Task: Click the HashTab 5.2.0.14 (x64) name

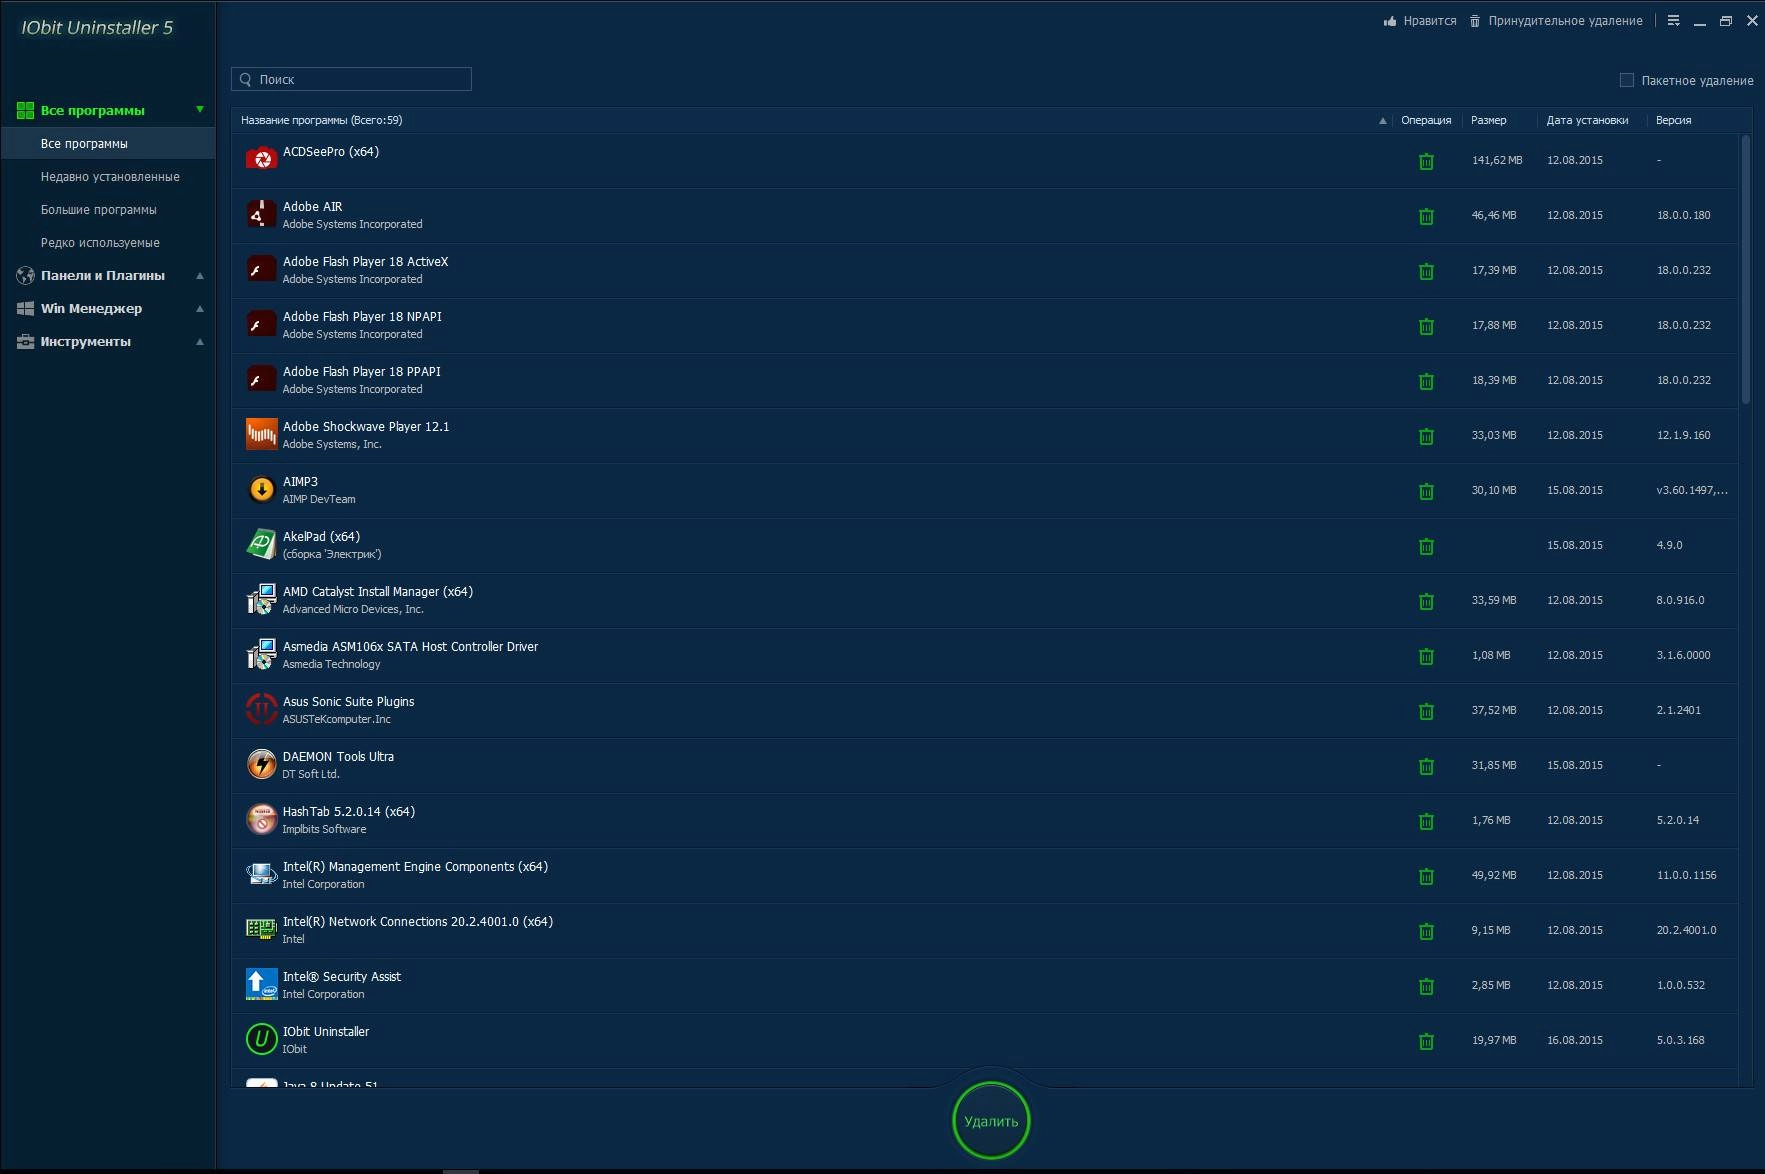Action: pos(348,812)
